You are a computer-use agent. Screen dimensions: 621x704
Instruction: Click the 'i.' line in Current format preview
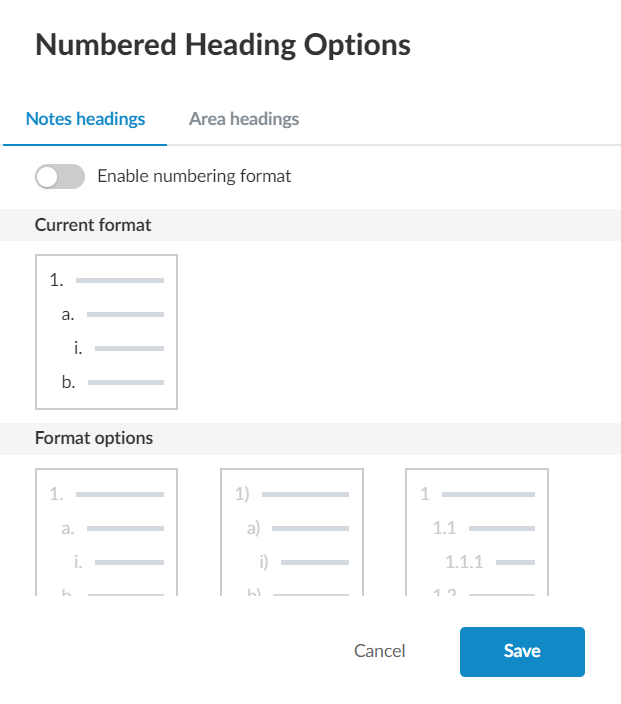(x=118, y=348)
